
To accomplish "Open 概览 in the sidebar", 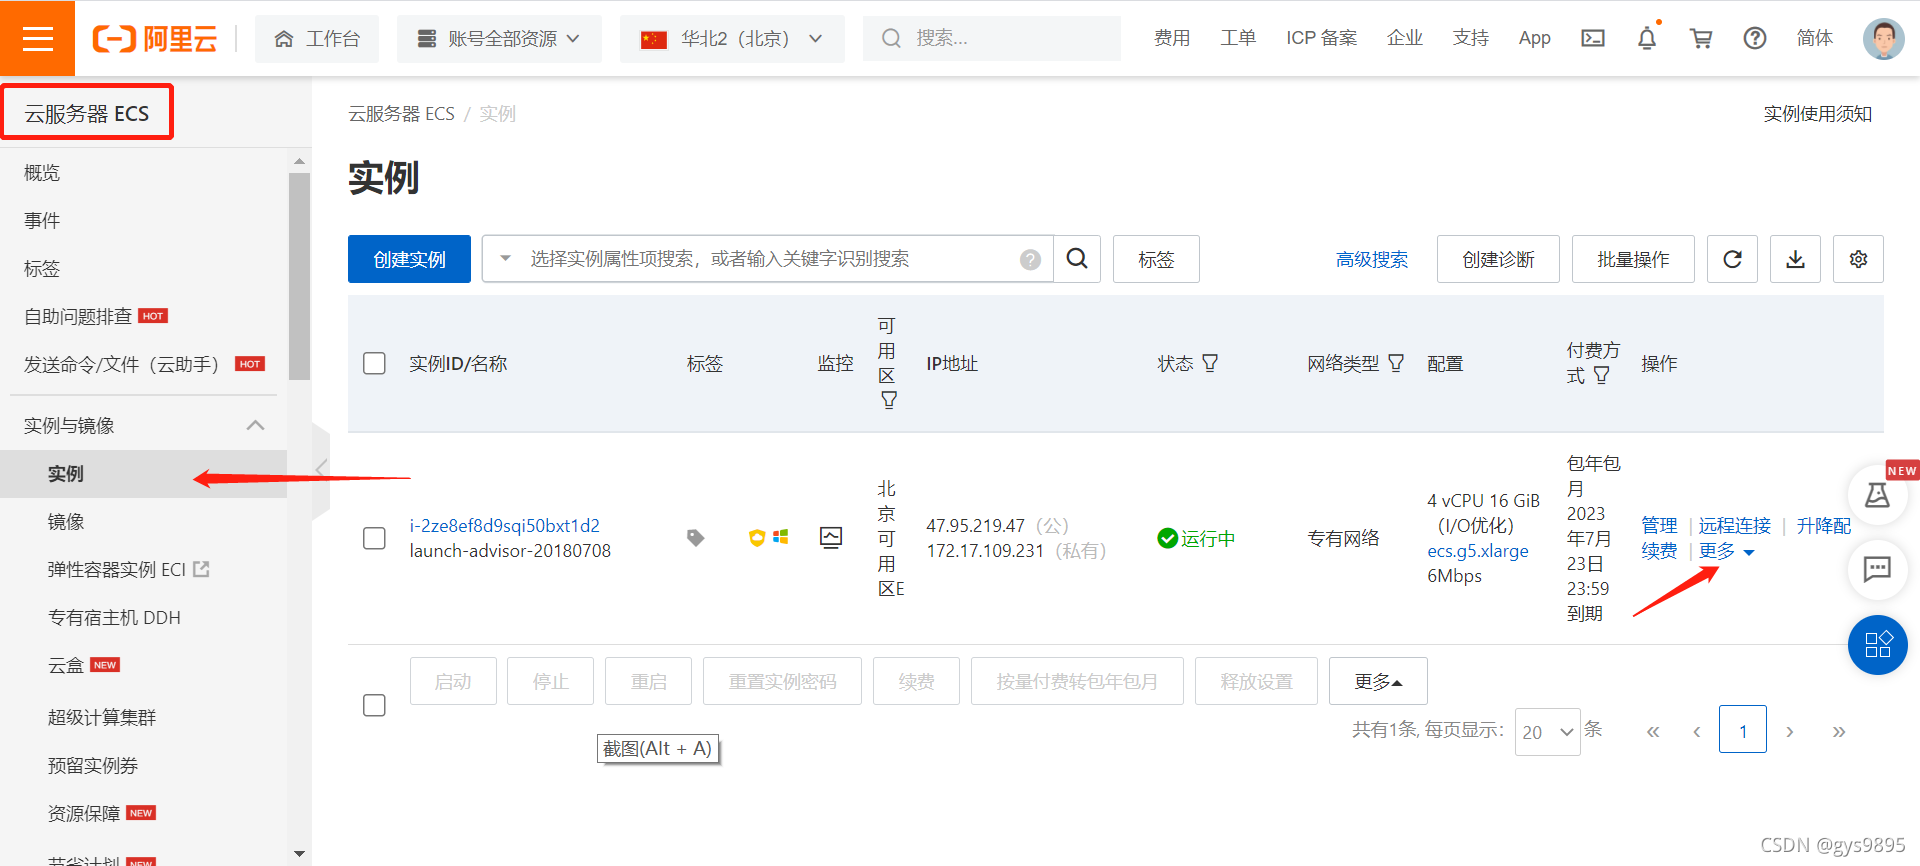I will click(x=42, y=173).
